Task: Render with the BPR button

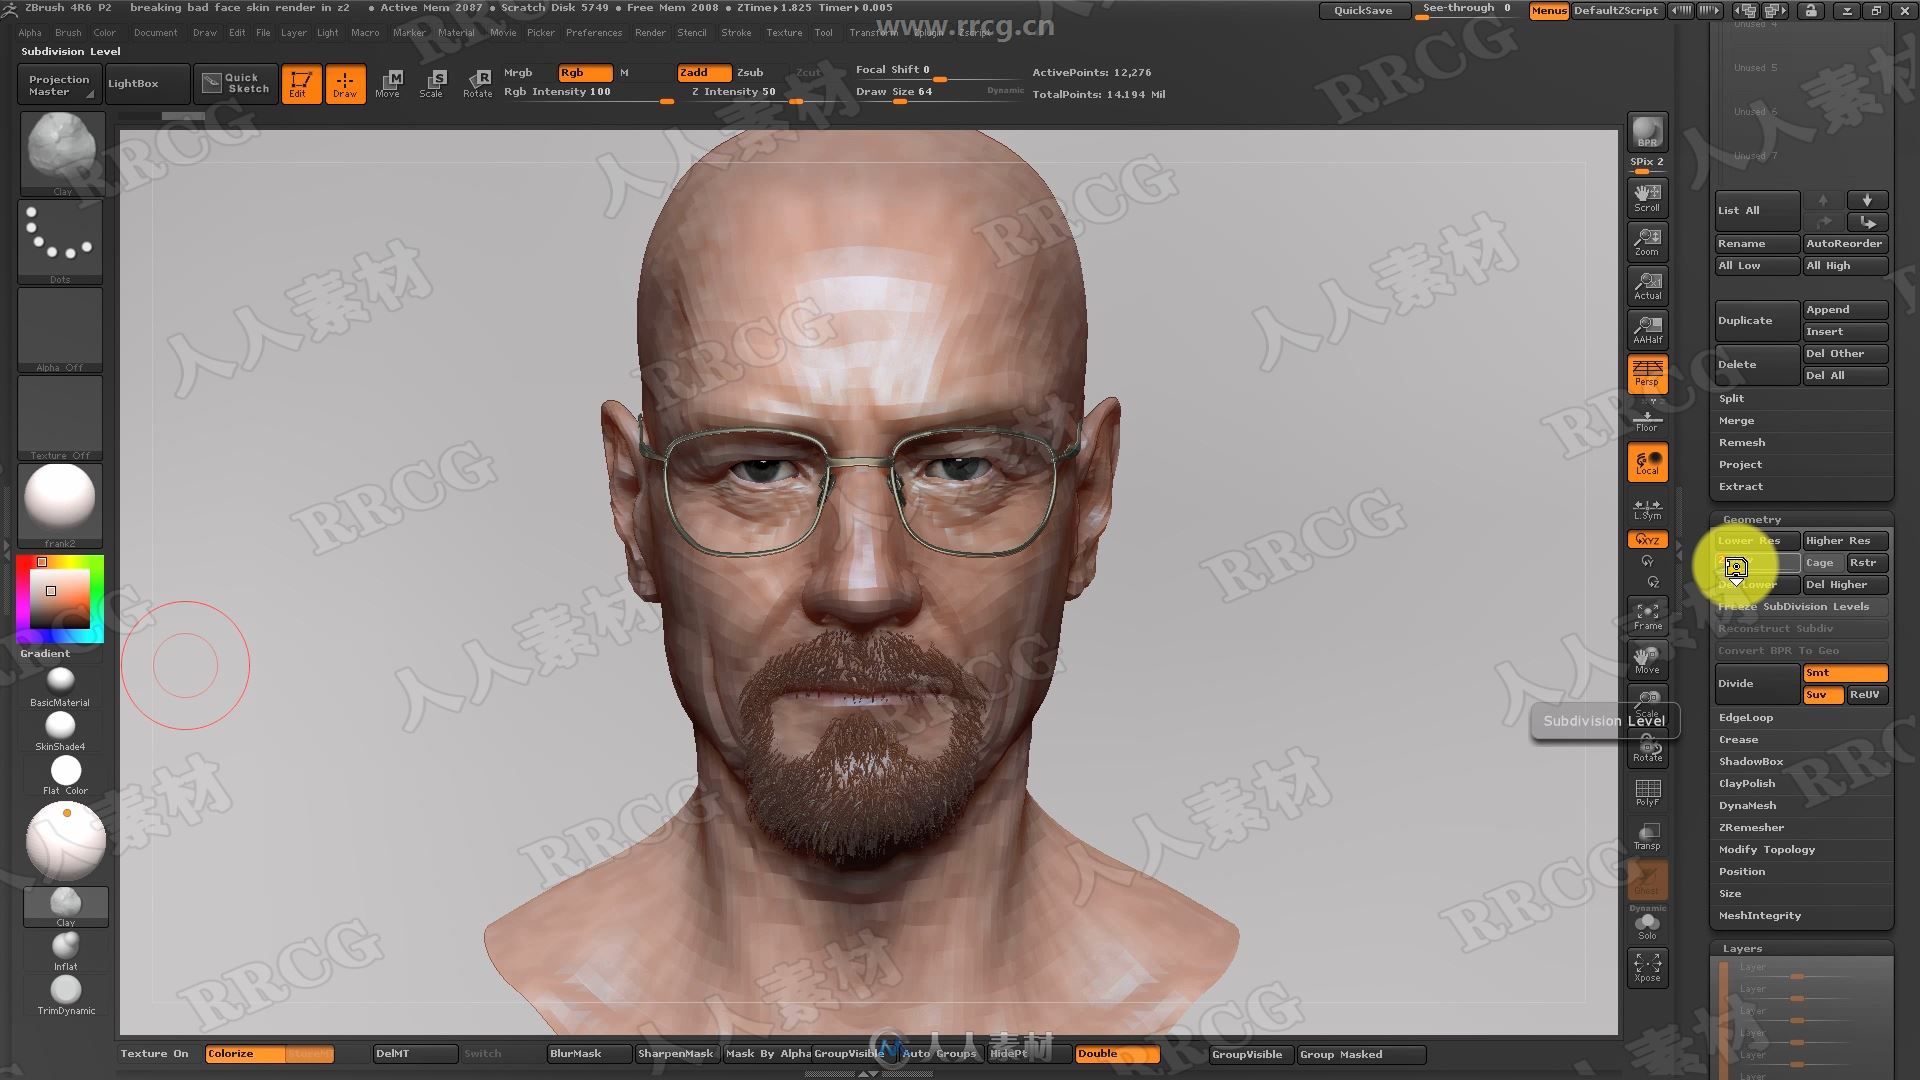Action: tap(1647, 131)
